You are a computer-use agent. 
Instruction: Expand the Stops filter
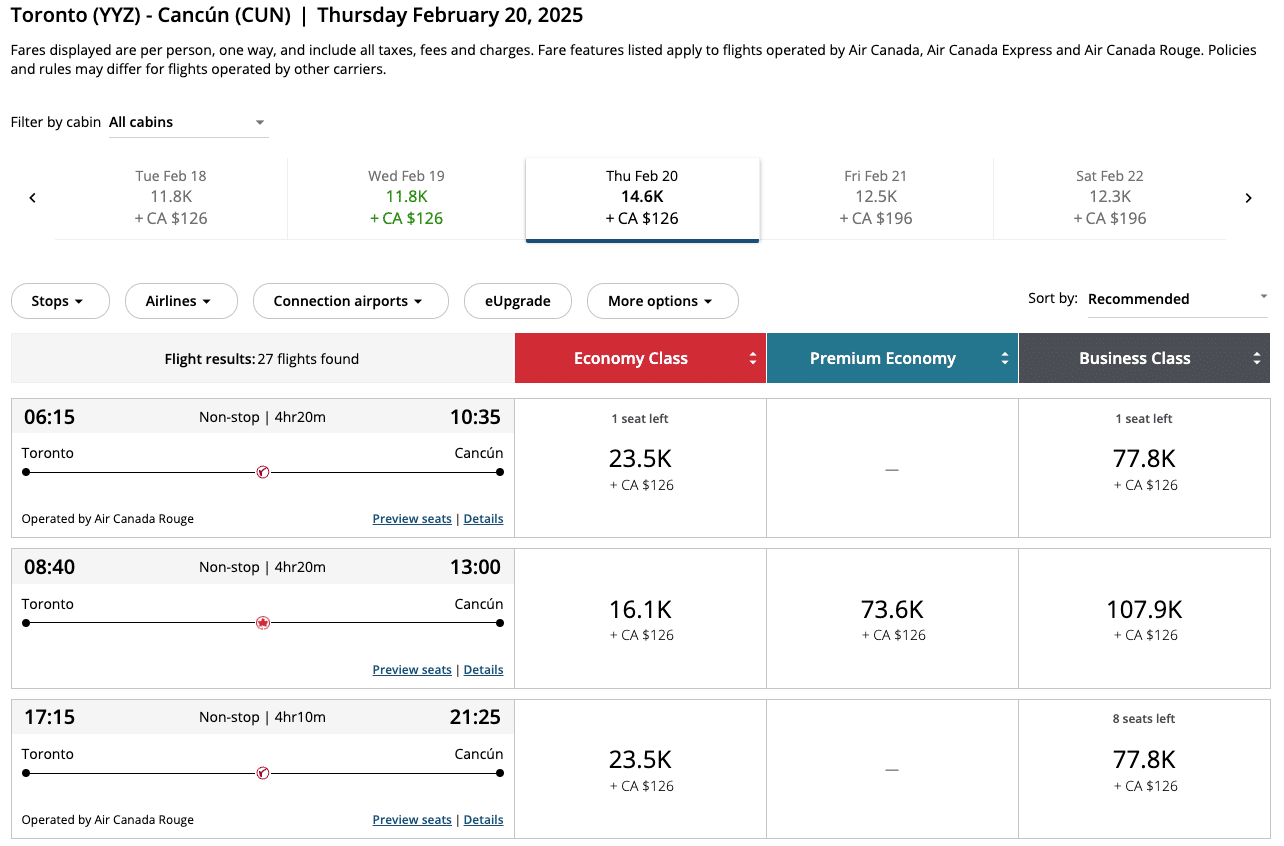point(59,301)
